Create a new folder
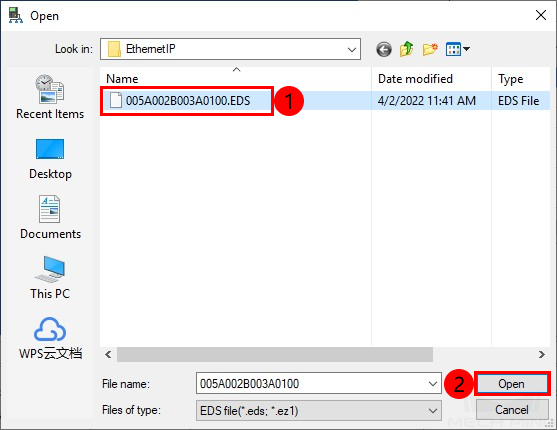The height and width of the screenshot is (430, 557). (x=430, y=49)
